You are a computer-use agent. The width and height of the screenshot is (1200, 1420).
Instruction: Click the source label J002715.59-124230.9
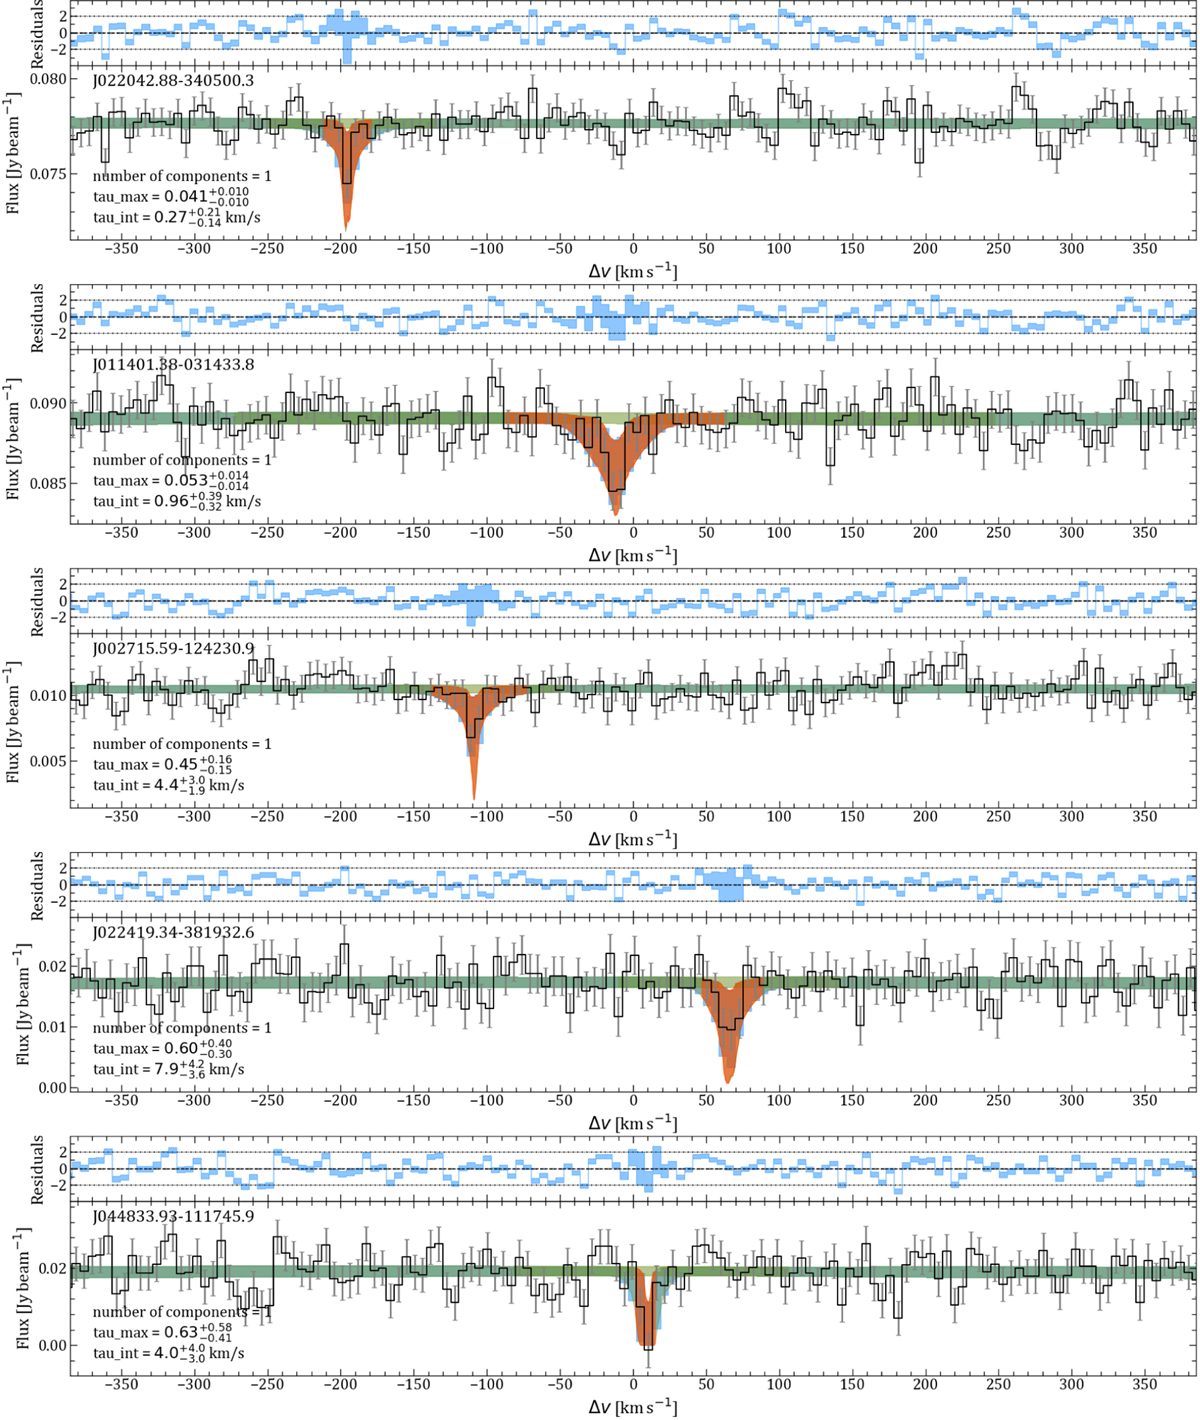(x=172, y=649)
